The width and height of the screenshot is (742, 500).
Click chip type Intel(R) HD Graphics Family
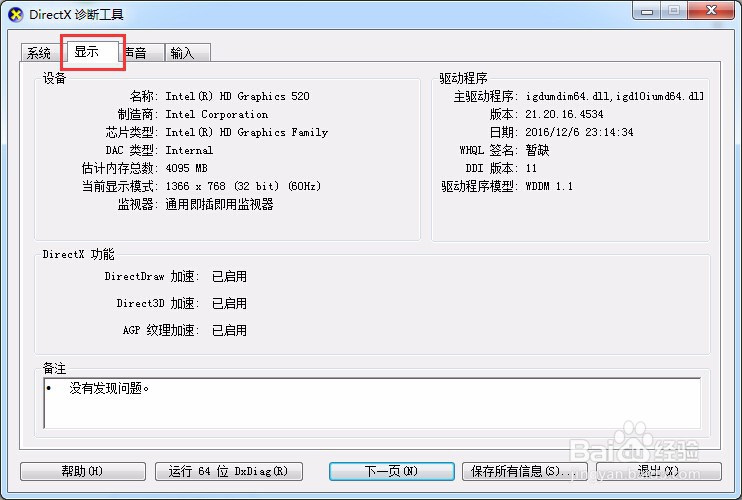pos(247,132)
